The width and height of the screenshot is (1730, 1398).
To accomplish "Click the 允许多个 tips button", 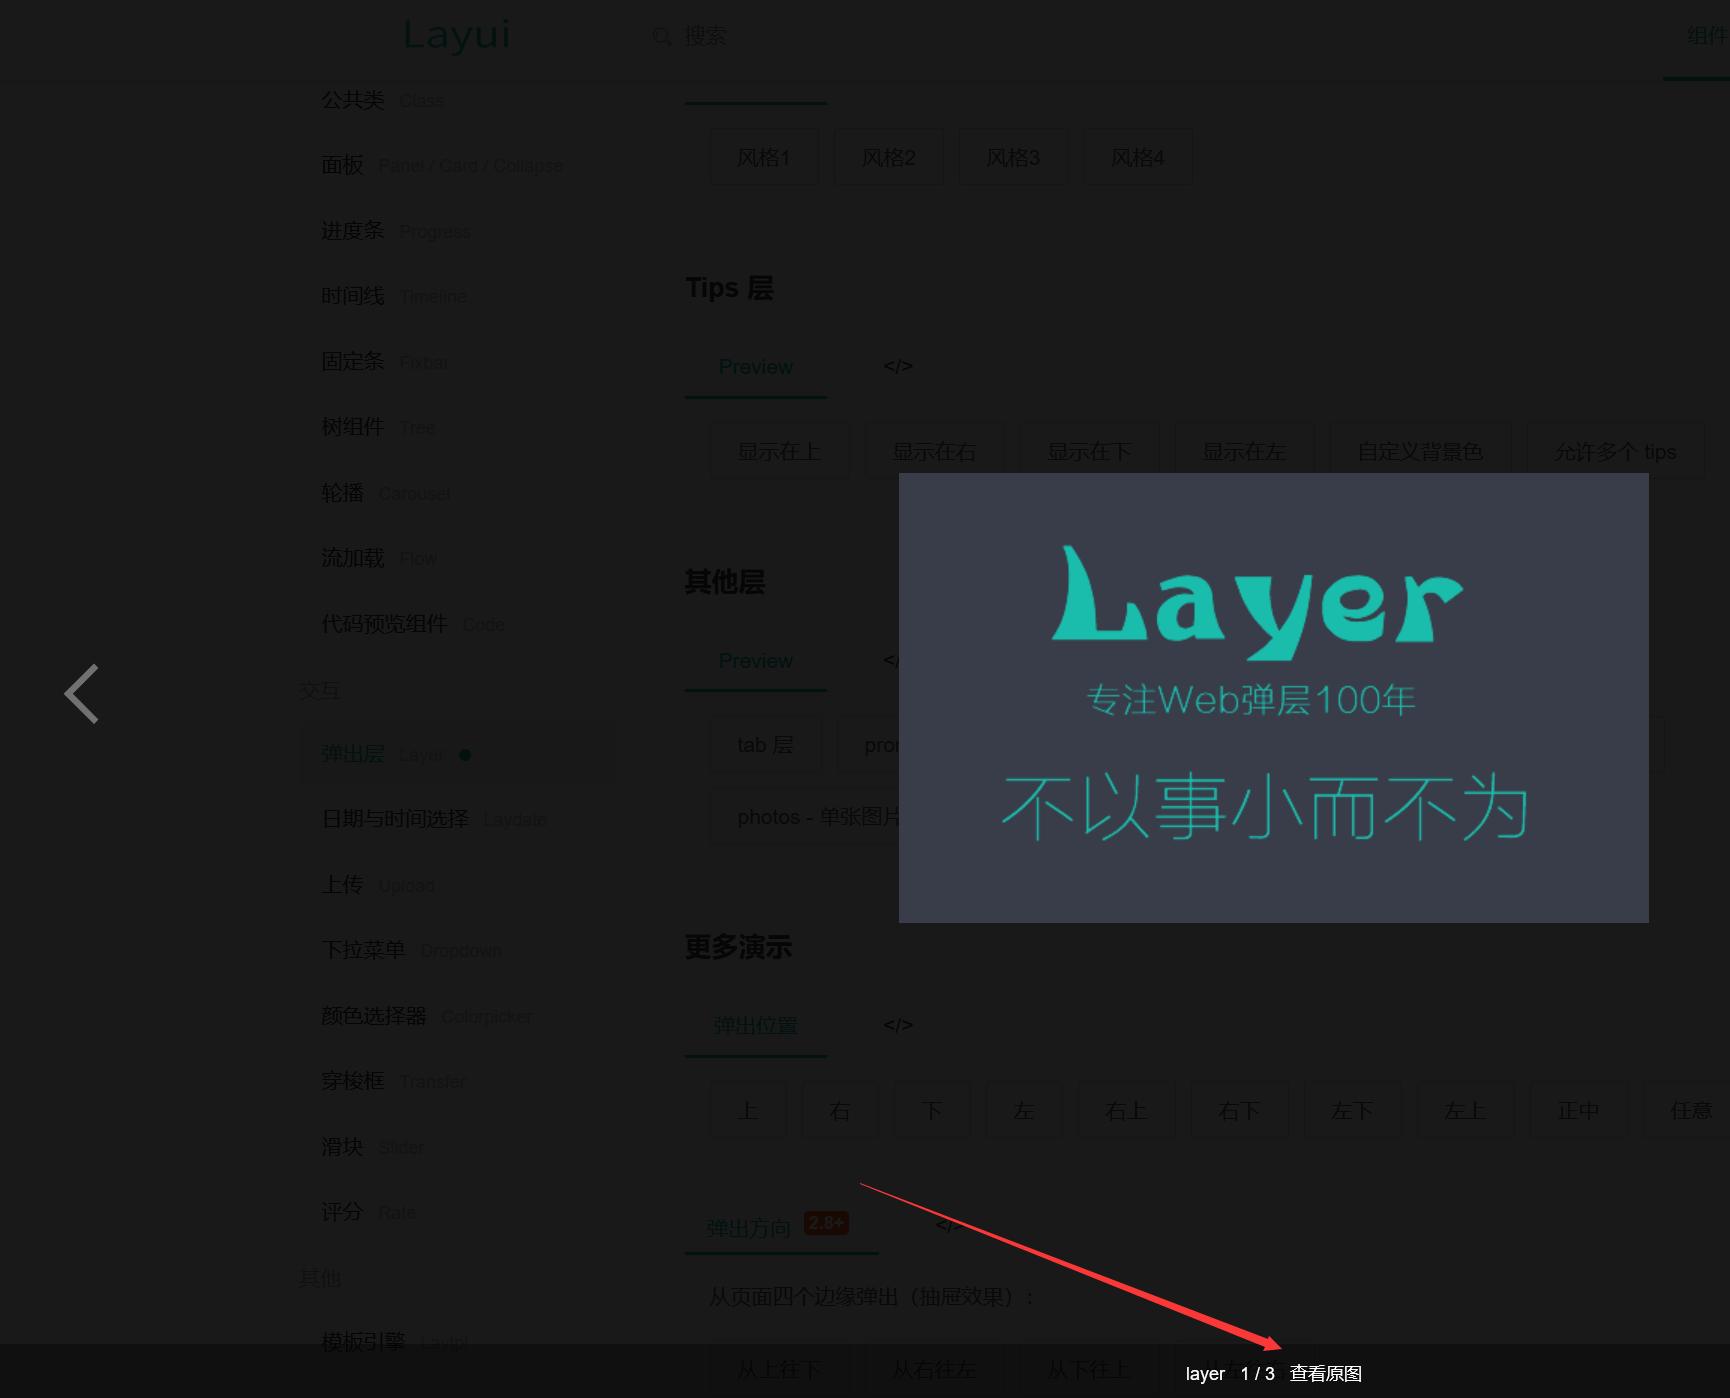I will coord(1615,451).
